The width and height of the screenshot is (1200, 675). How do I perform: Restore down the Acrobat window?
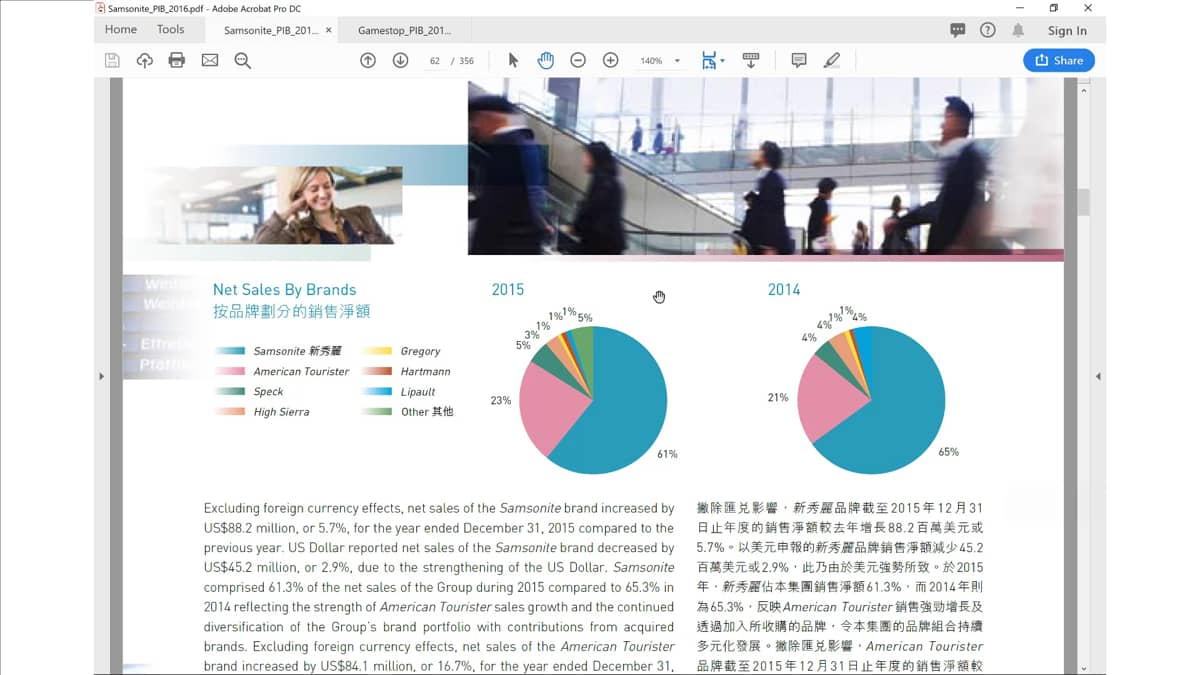[1053, 8]
